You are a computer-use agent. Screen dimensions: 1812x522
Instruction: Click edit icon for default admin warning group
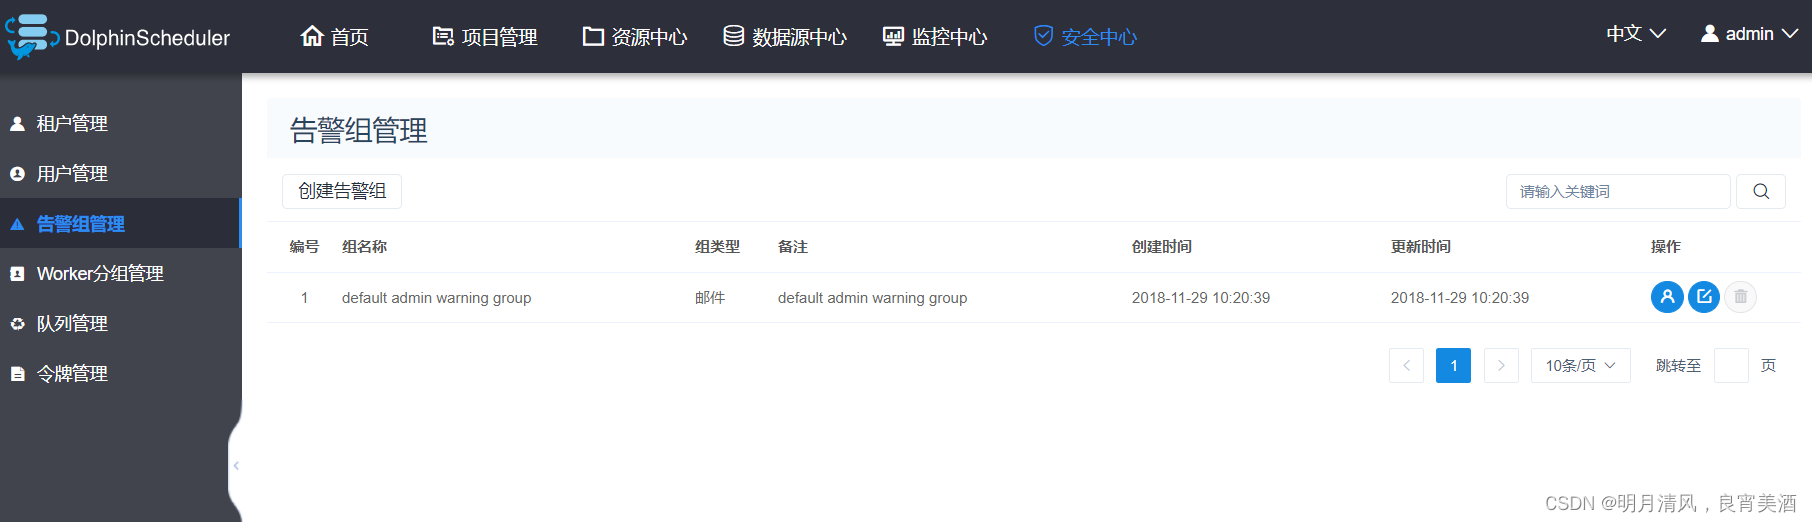pyautogui.click(x=1704, y=297)
